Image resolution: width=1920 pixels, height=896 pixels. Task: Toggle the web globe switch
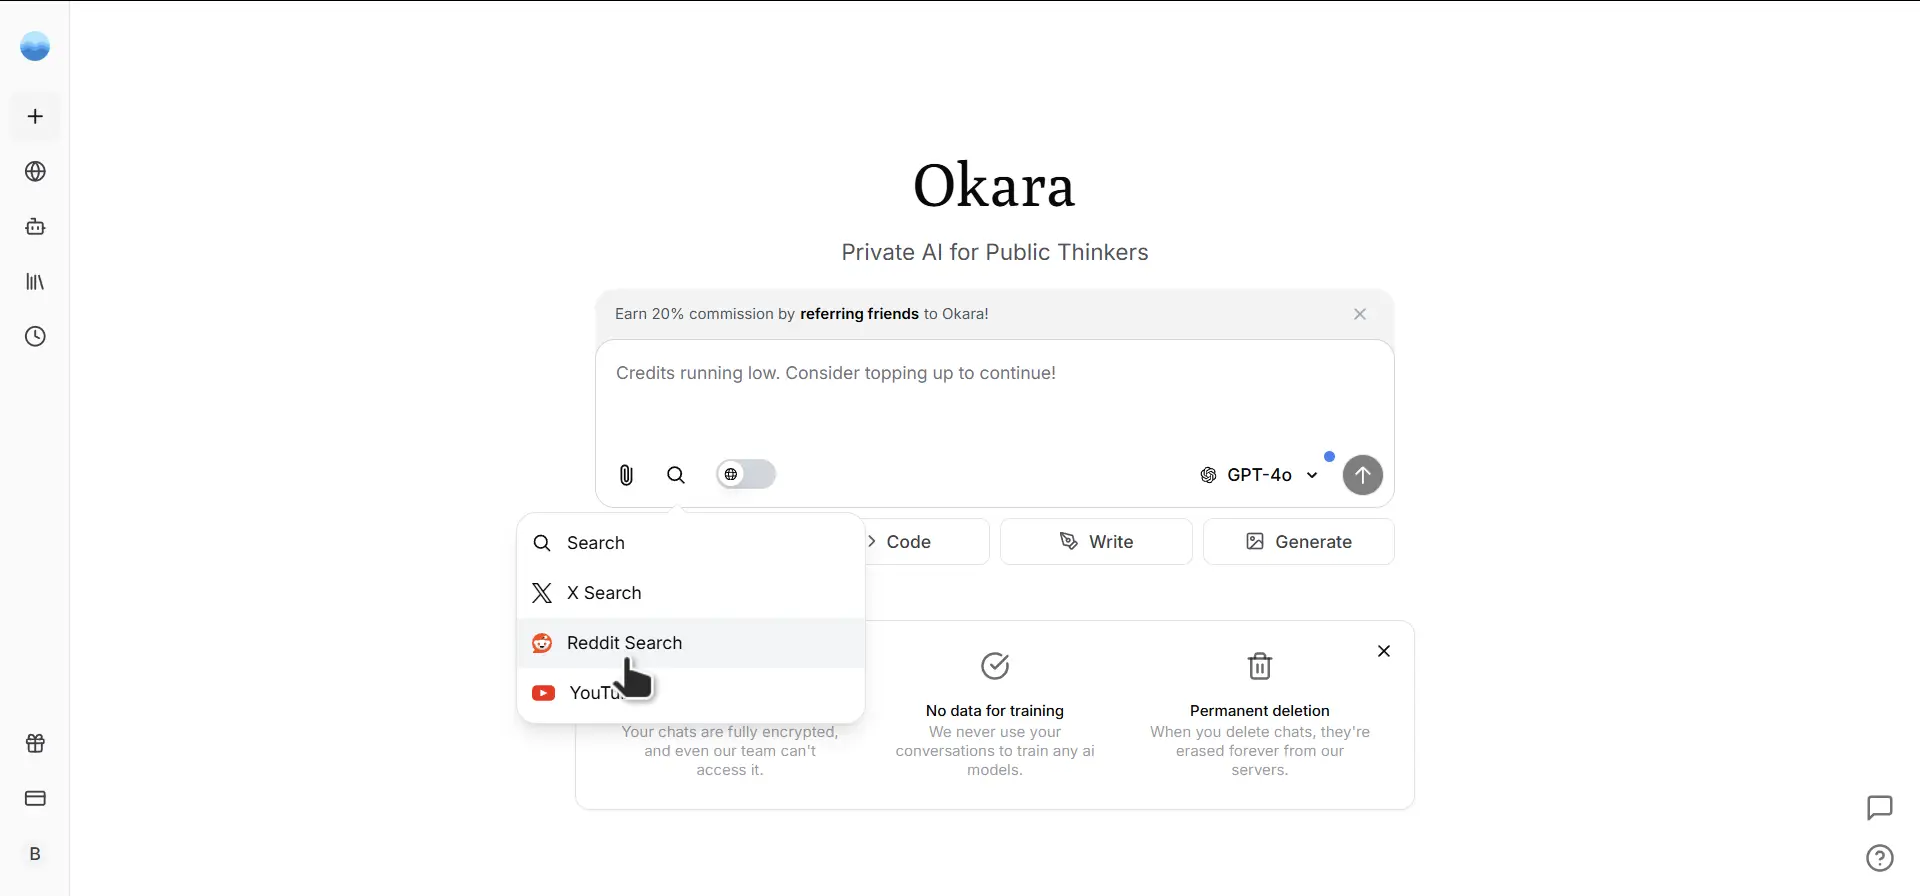[x=746, y=474]
